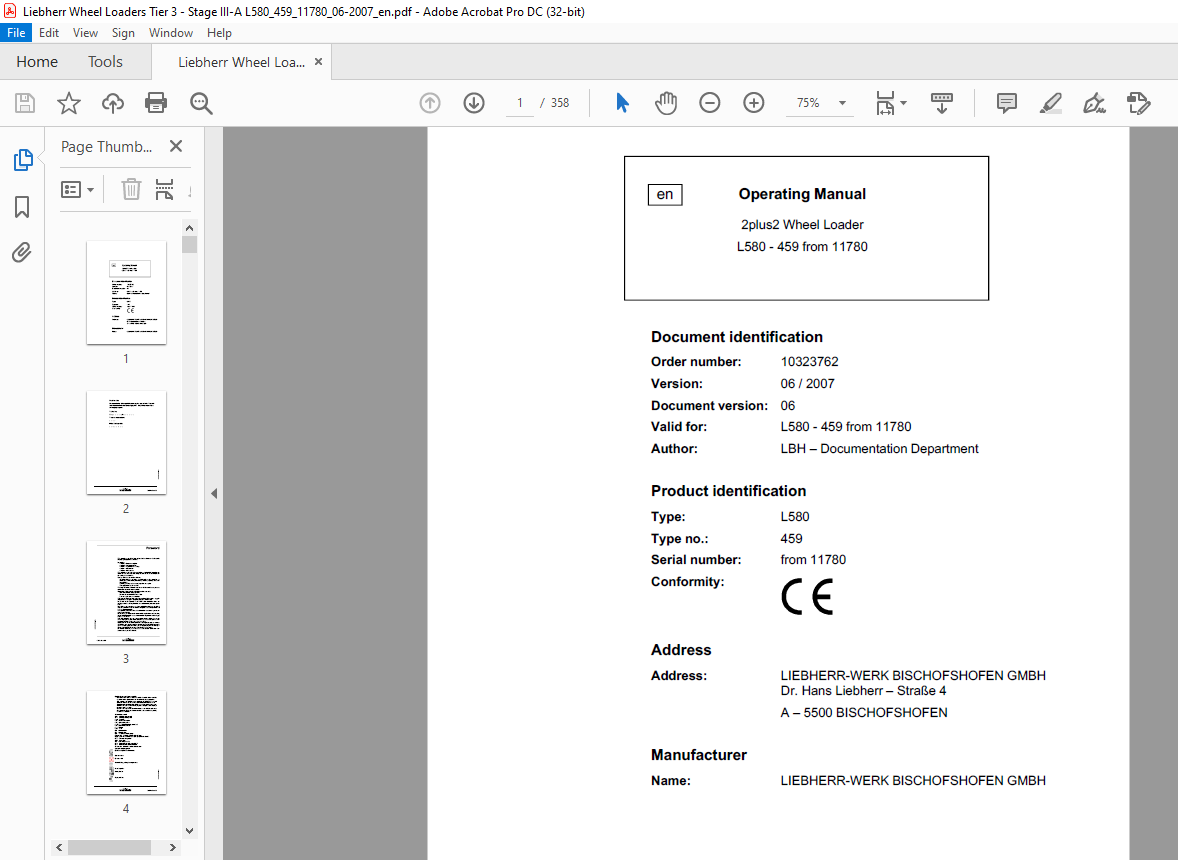
Task: Open the Sign menu
Action: pyautogui.click(x=123, y=32)
